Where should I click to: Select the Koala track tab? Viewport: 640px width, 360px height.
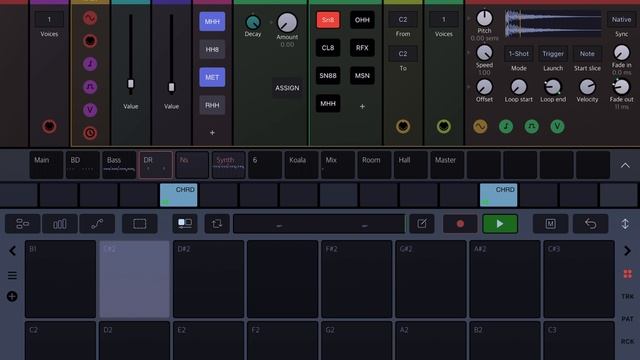pyautogui.click(x=301, y=165)
